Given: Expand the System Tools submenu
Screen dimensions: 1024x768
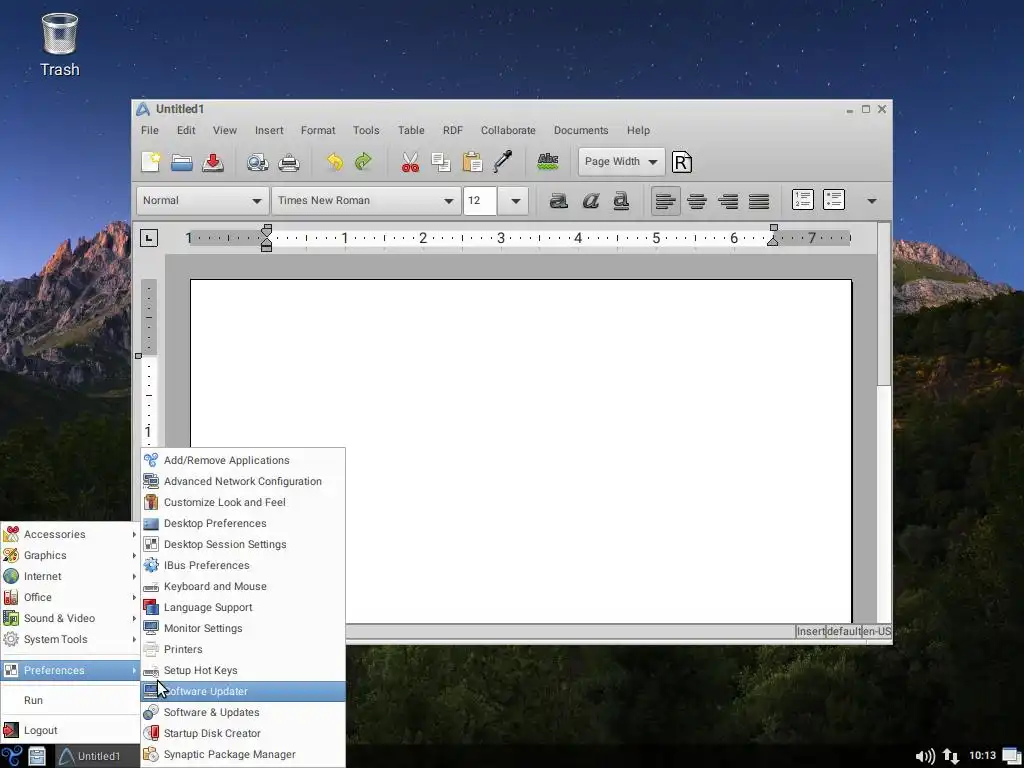Looking at the screenshot, I should (71, 639).
